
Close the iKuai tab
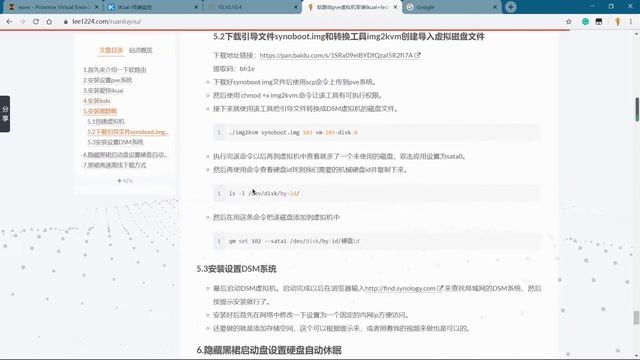[196, 7]
